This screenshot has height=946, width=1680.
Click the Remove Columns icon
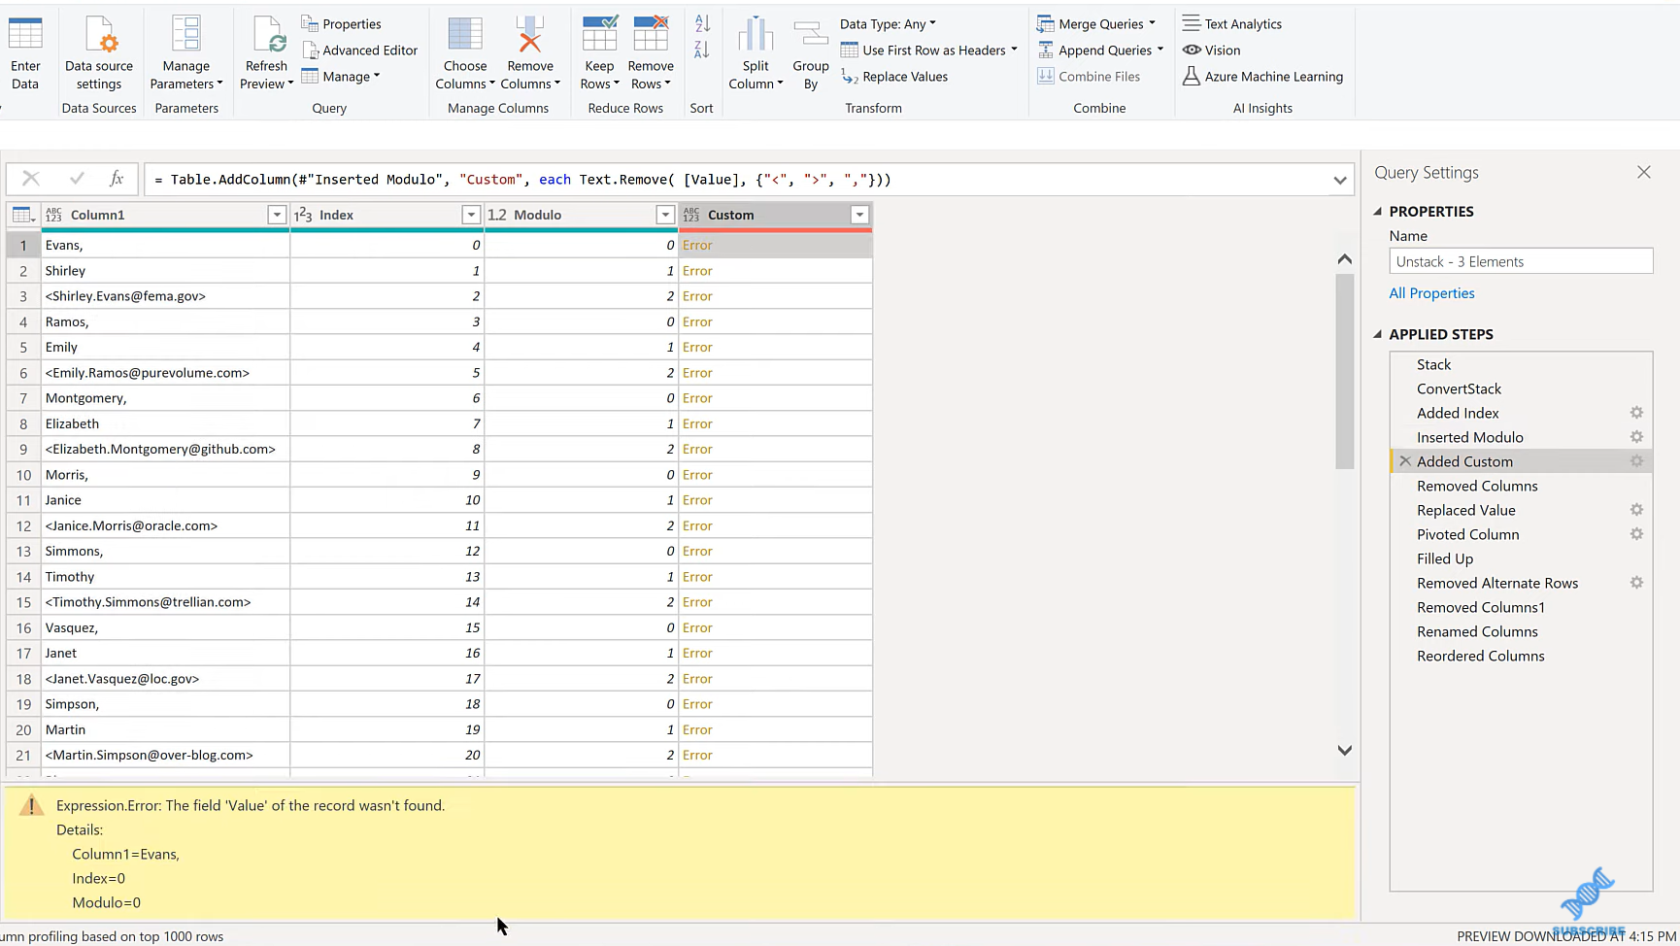point(530,34)
